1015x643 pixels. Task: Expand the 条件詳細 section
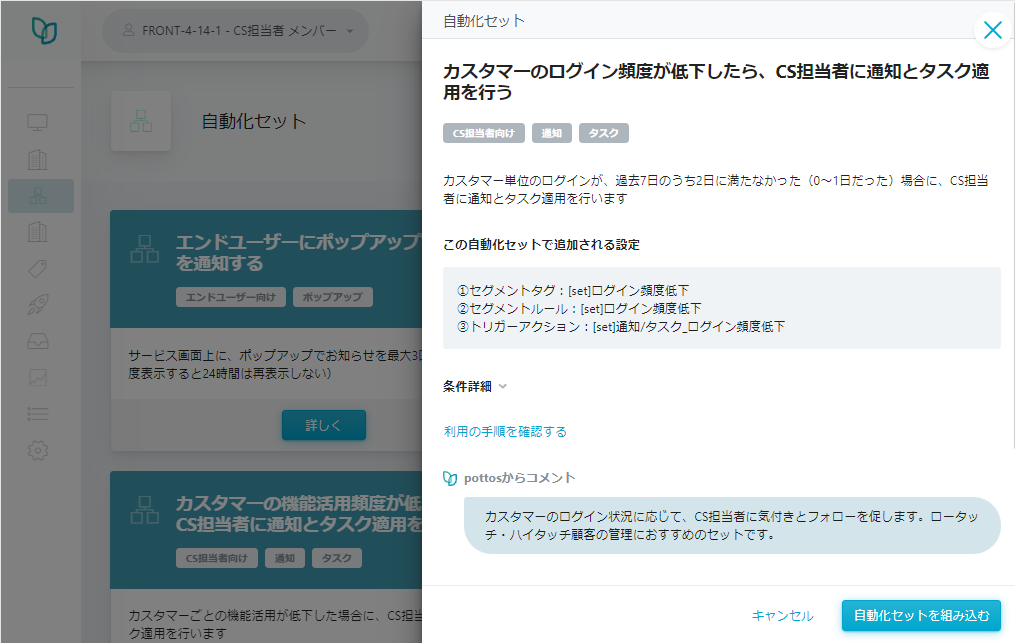pos(474,387)
